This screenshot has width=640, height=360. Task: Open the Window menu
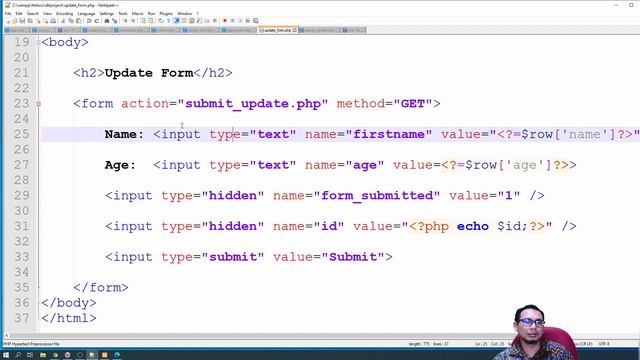184,13
